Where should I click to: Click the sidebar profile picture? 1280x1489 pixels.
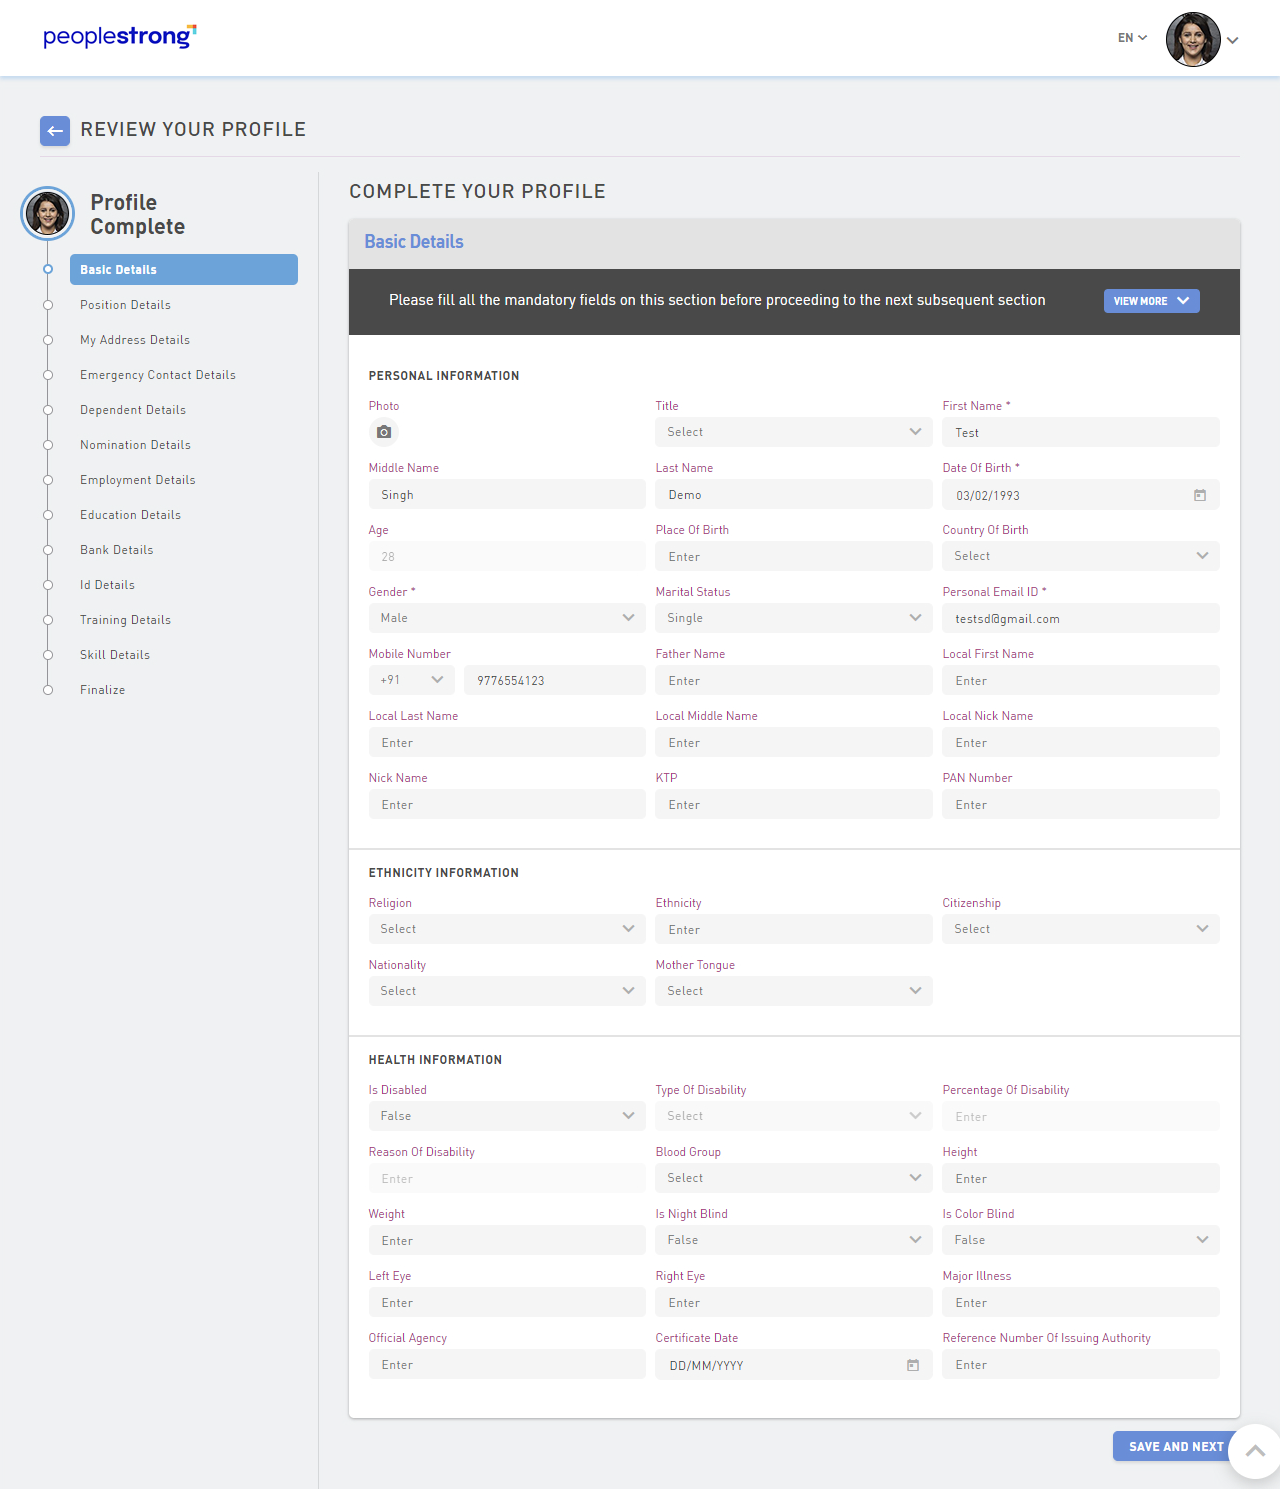48,213
